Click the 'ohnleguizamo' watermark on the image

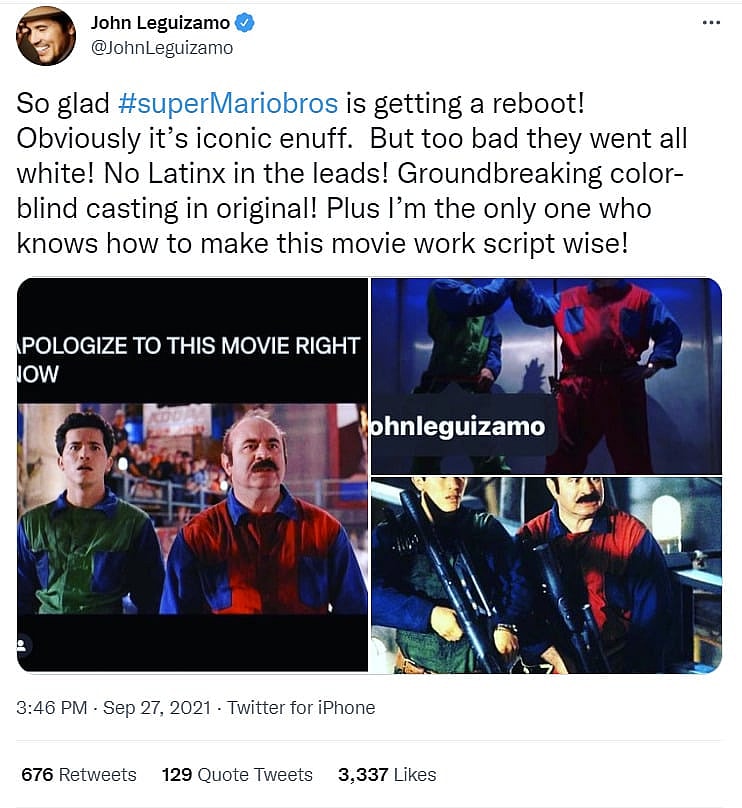click(458, 427)
